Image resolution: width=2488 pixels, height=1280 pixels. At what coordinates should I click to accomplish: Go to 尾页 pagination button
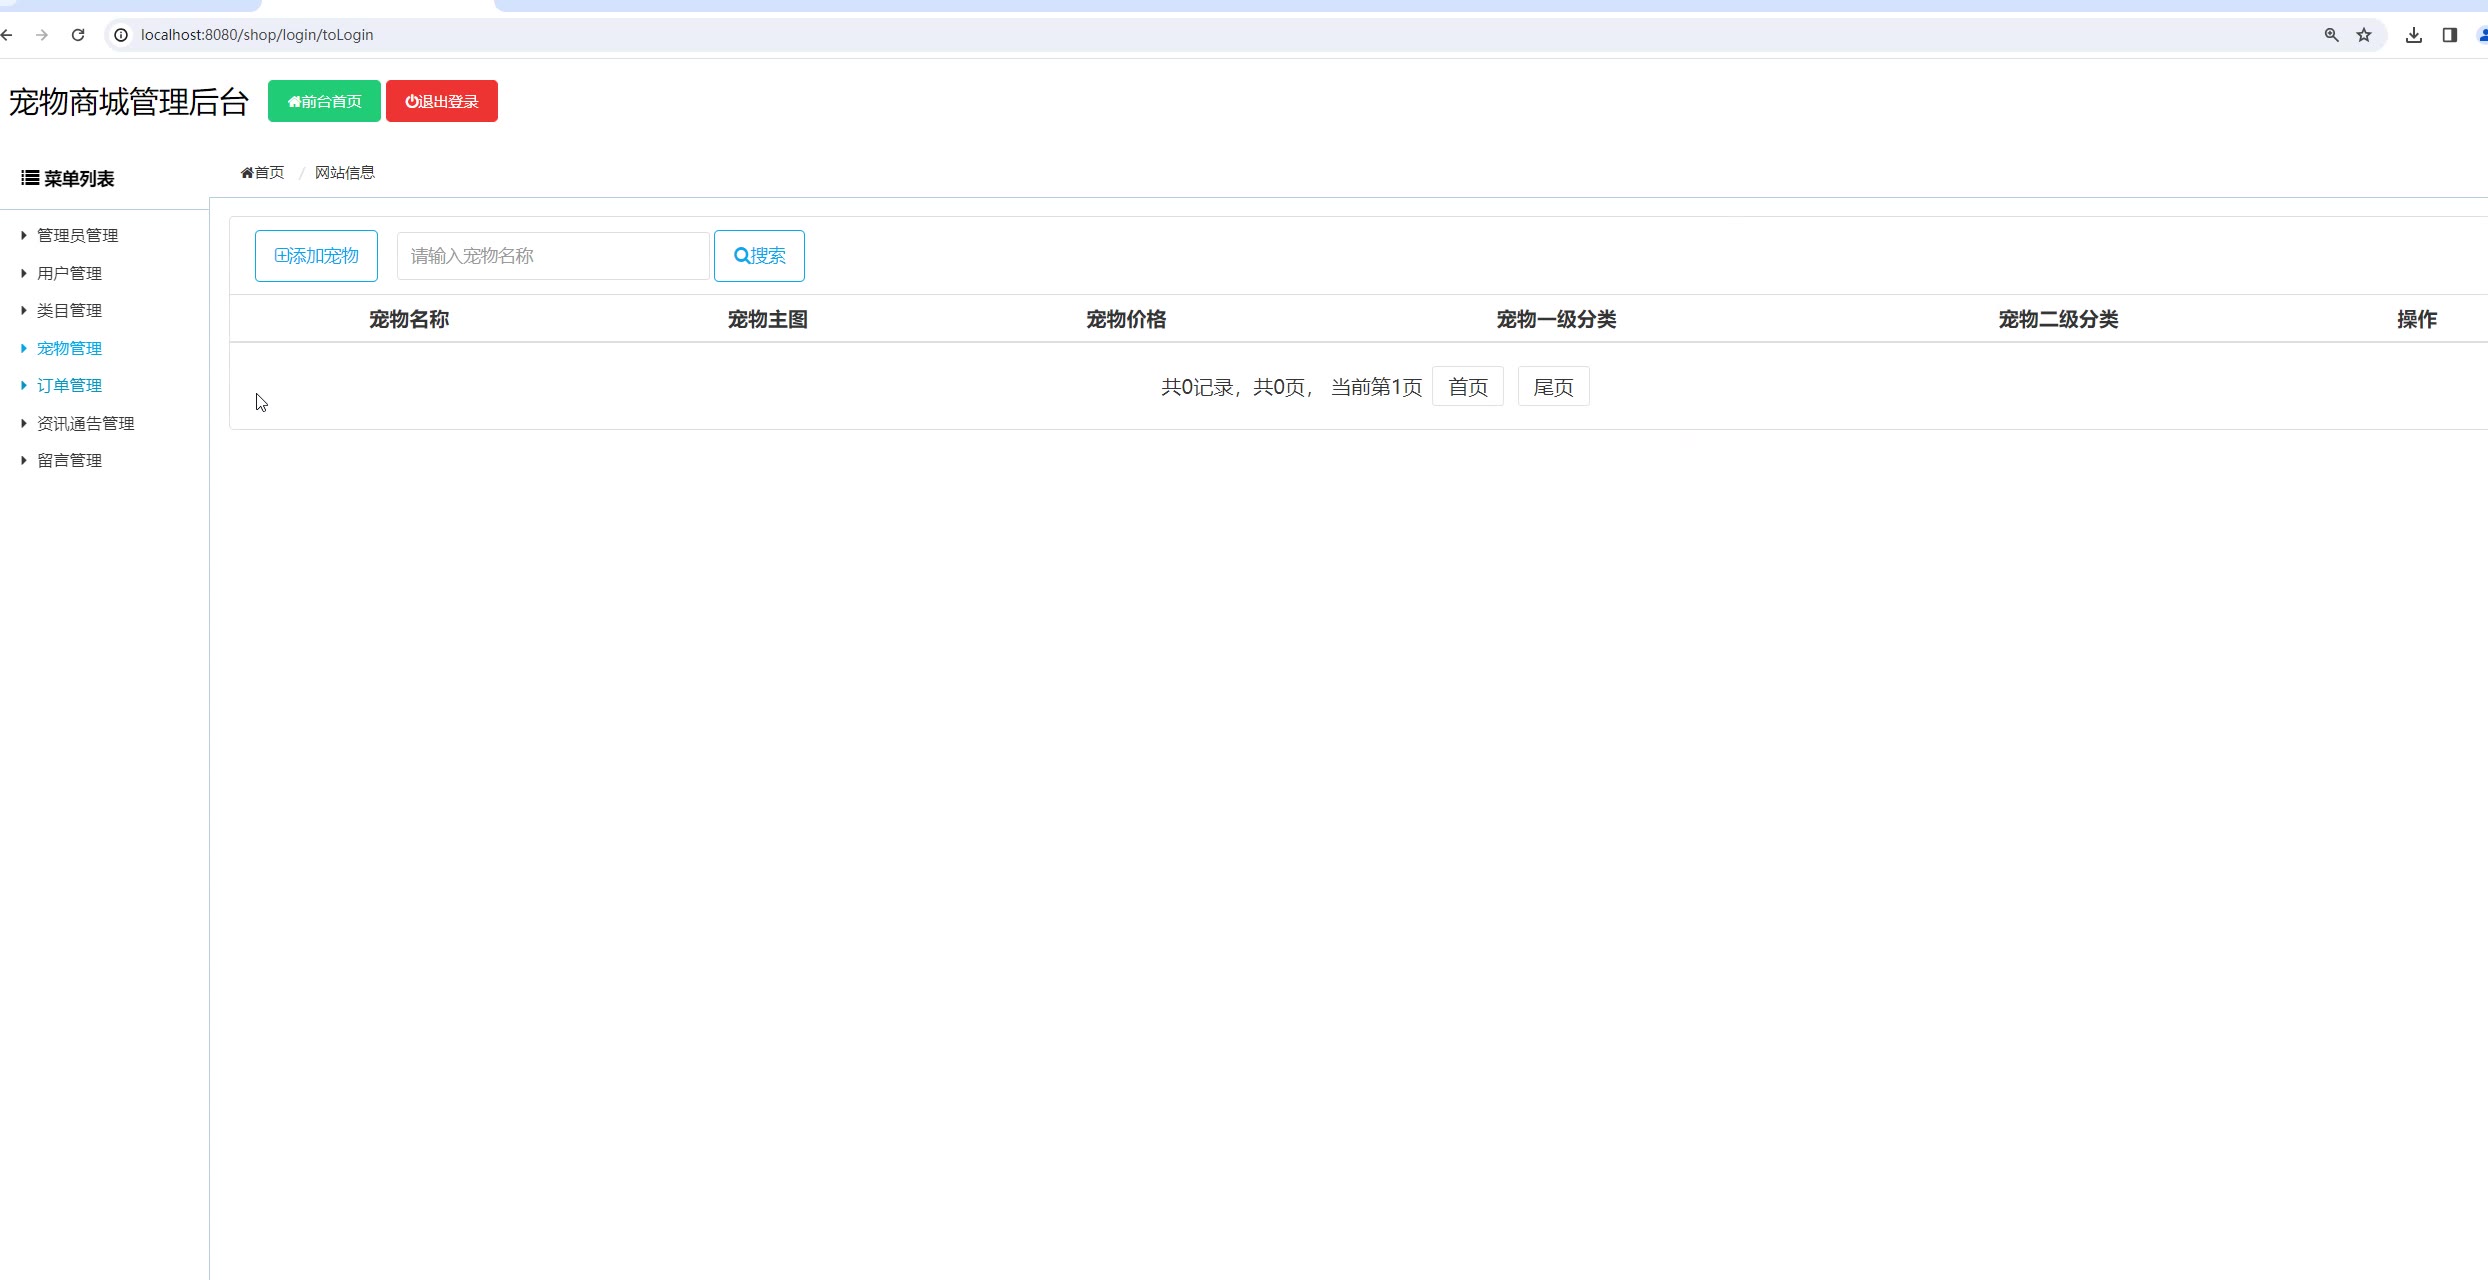1553,387
